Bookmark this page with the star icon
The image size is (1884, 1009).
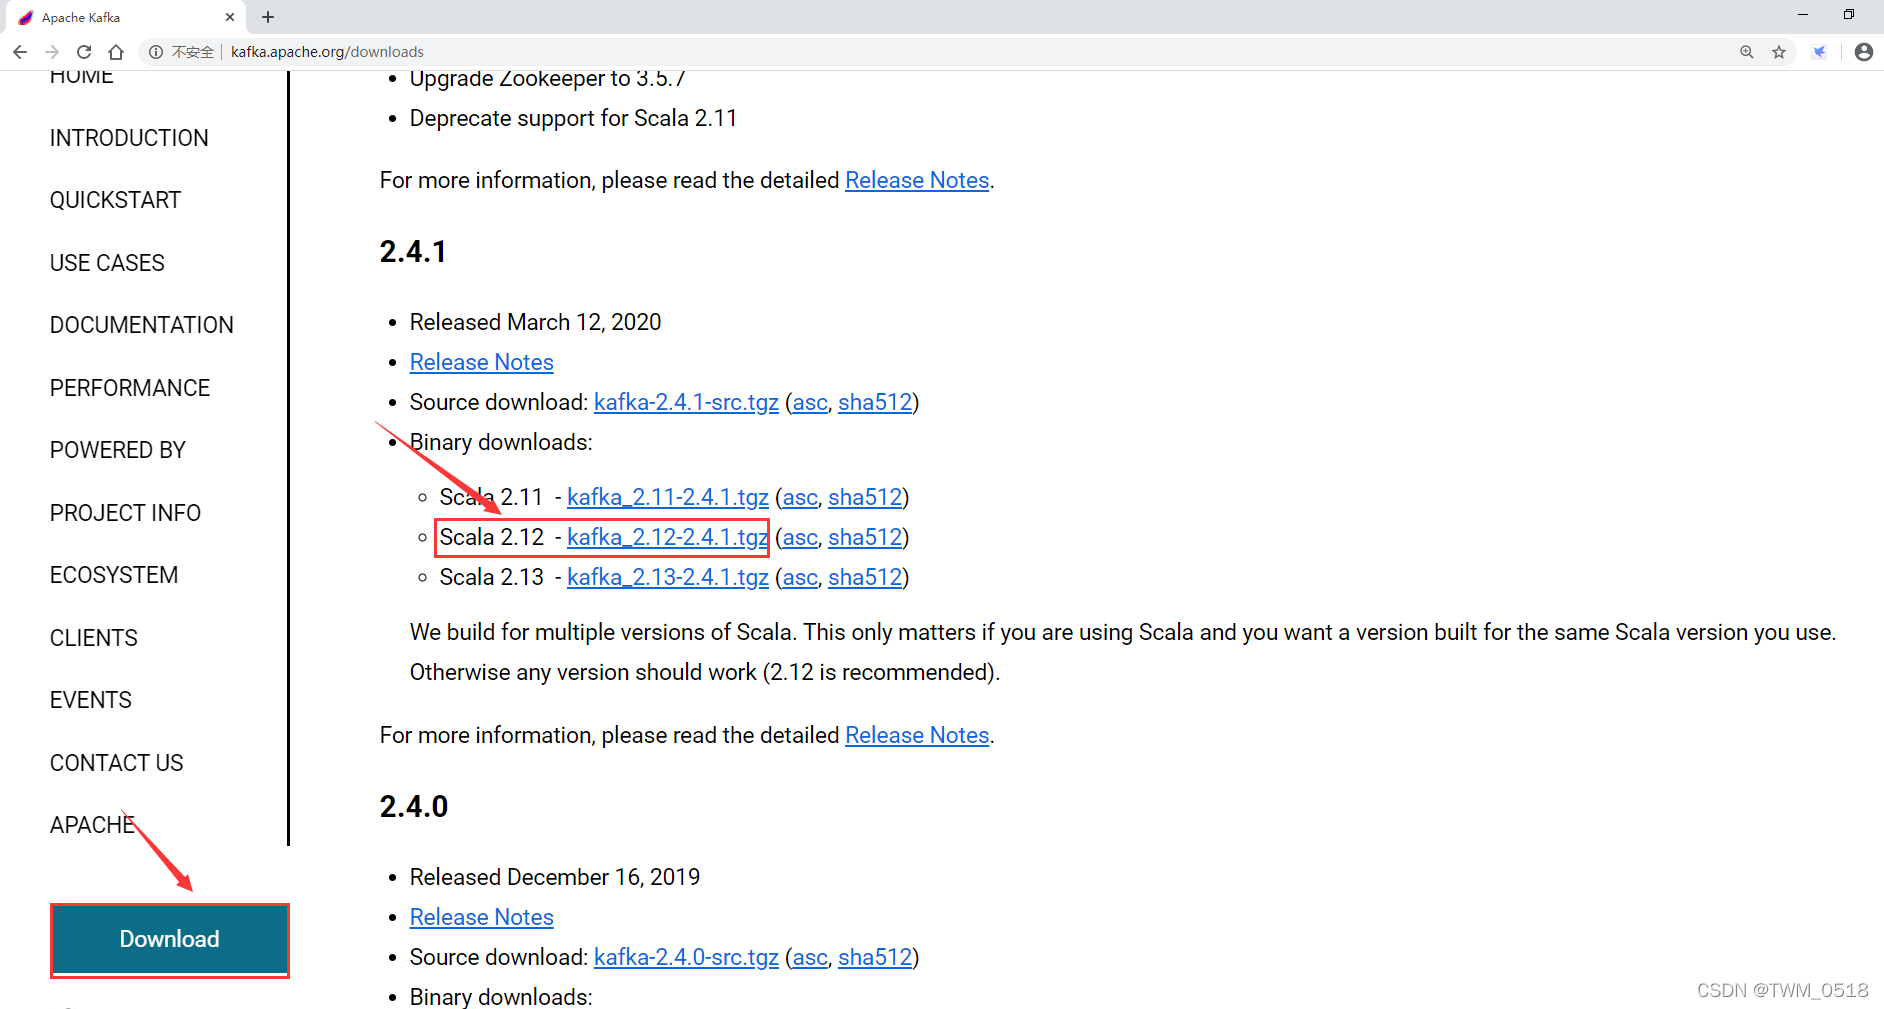1779,52
